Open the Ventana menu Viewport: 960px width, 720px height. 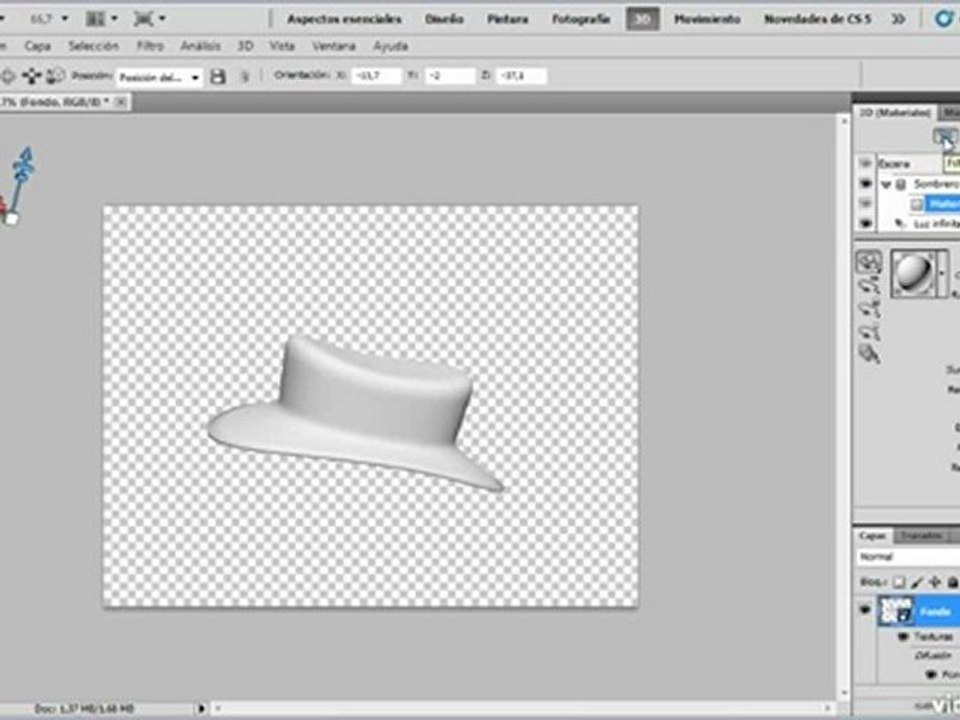[334, 46]
